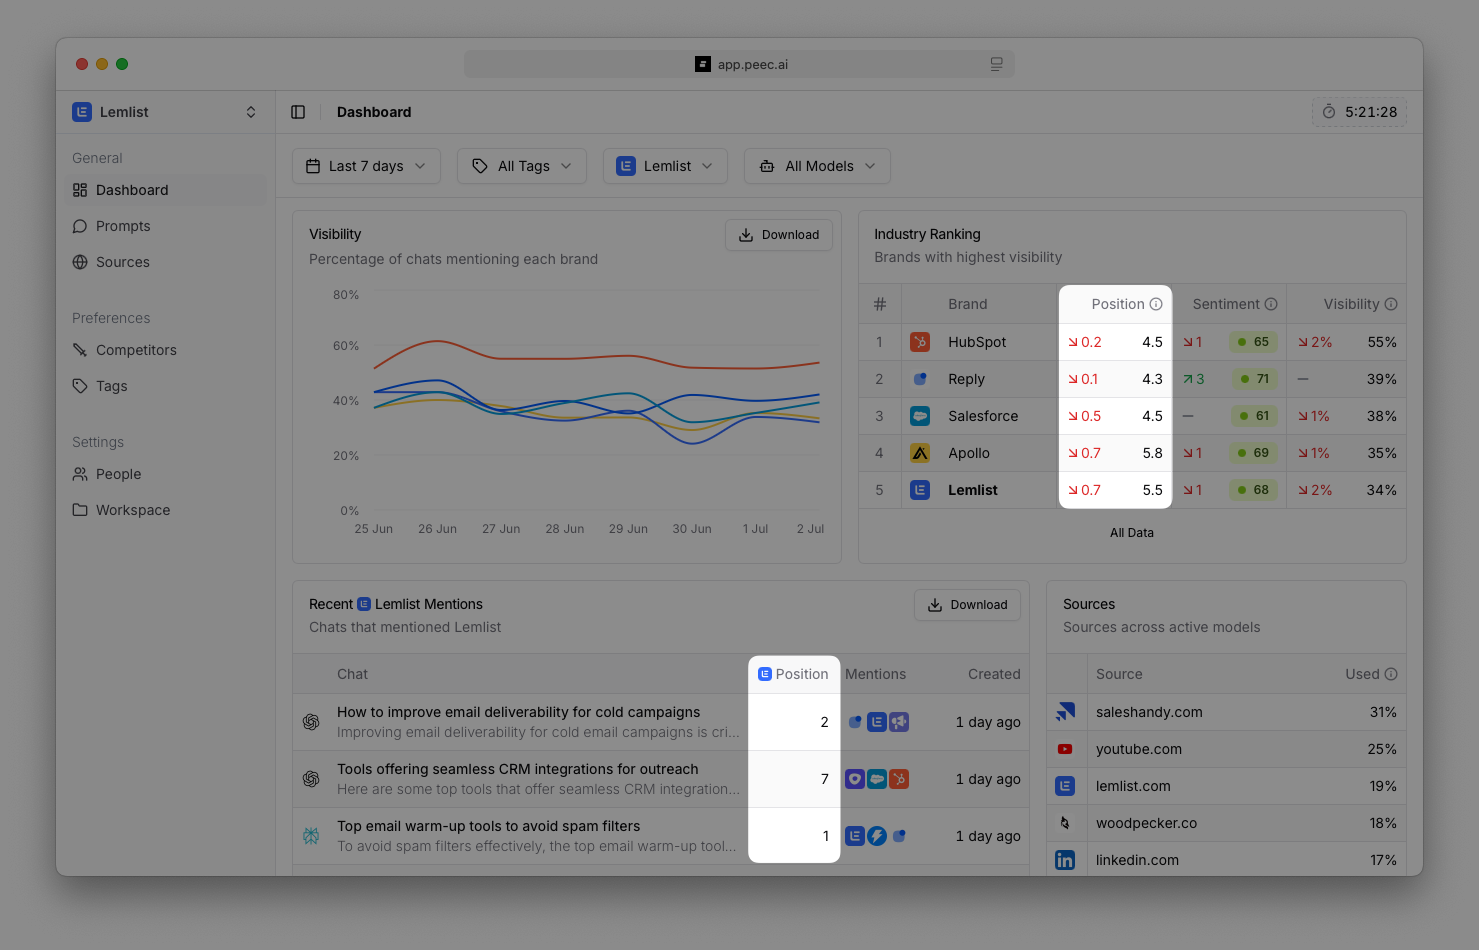This screenshot has height=950, width=1479.
Task: Open Sources from the sidebar
Action: 123,262
